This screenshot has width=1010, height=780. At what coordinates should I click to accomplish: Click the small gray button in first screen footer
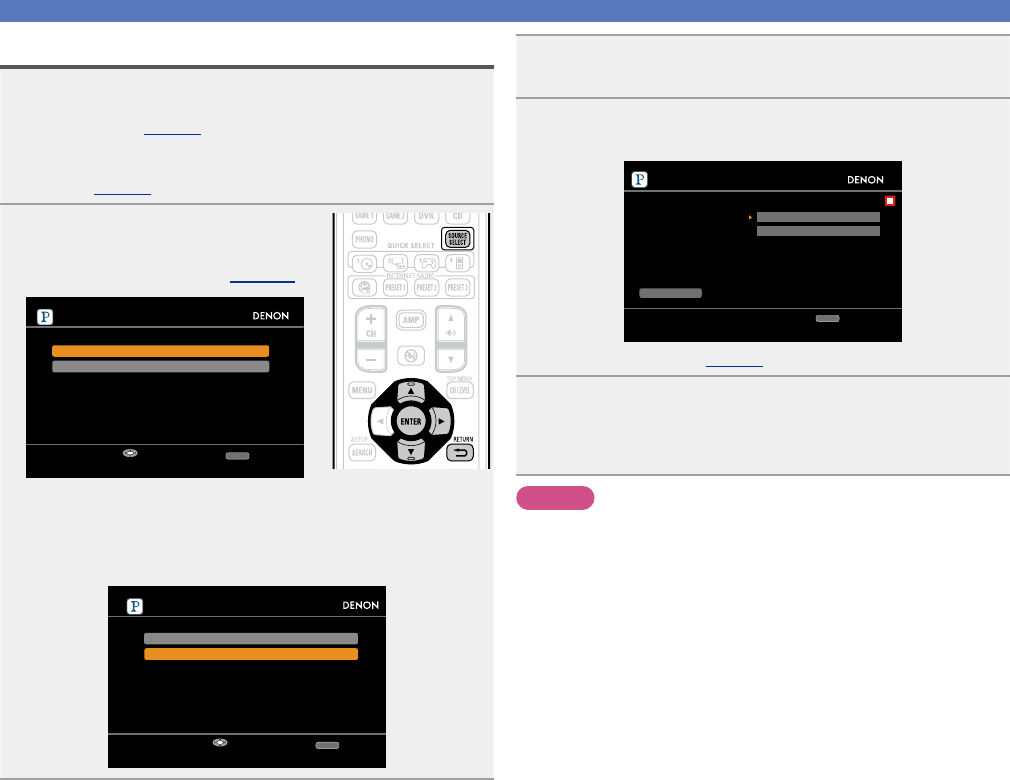click(237, 456)
